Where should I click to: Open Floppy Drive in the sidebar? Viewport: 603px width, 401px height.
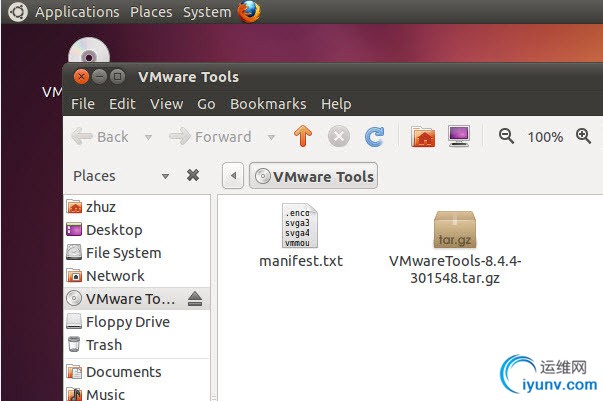[x=137, y=322]
